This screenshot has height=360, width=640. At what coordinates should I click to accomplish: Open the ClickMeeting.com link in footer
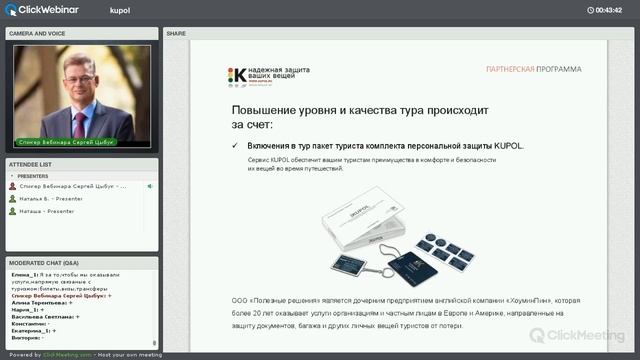point(67,355)
